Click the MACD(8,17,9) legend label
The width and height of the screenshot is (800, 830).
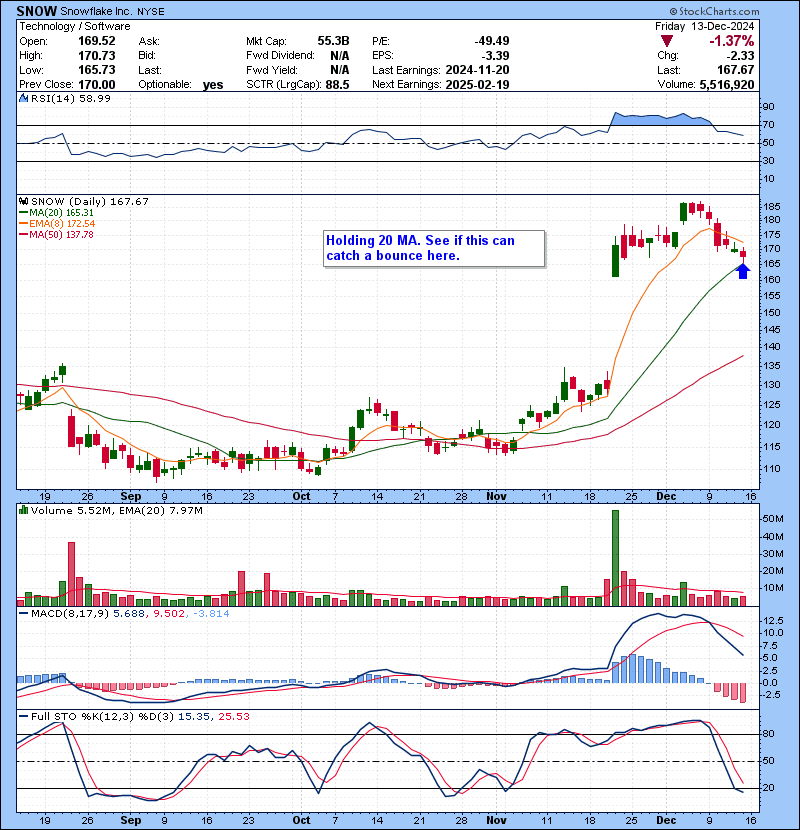[70, 614]
